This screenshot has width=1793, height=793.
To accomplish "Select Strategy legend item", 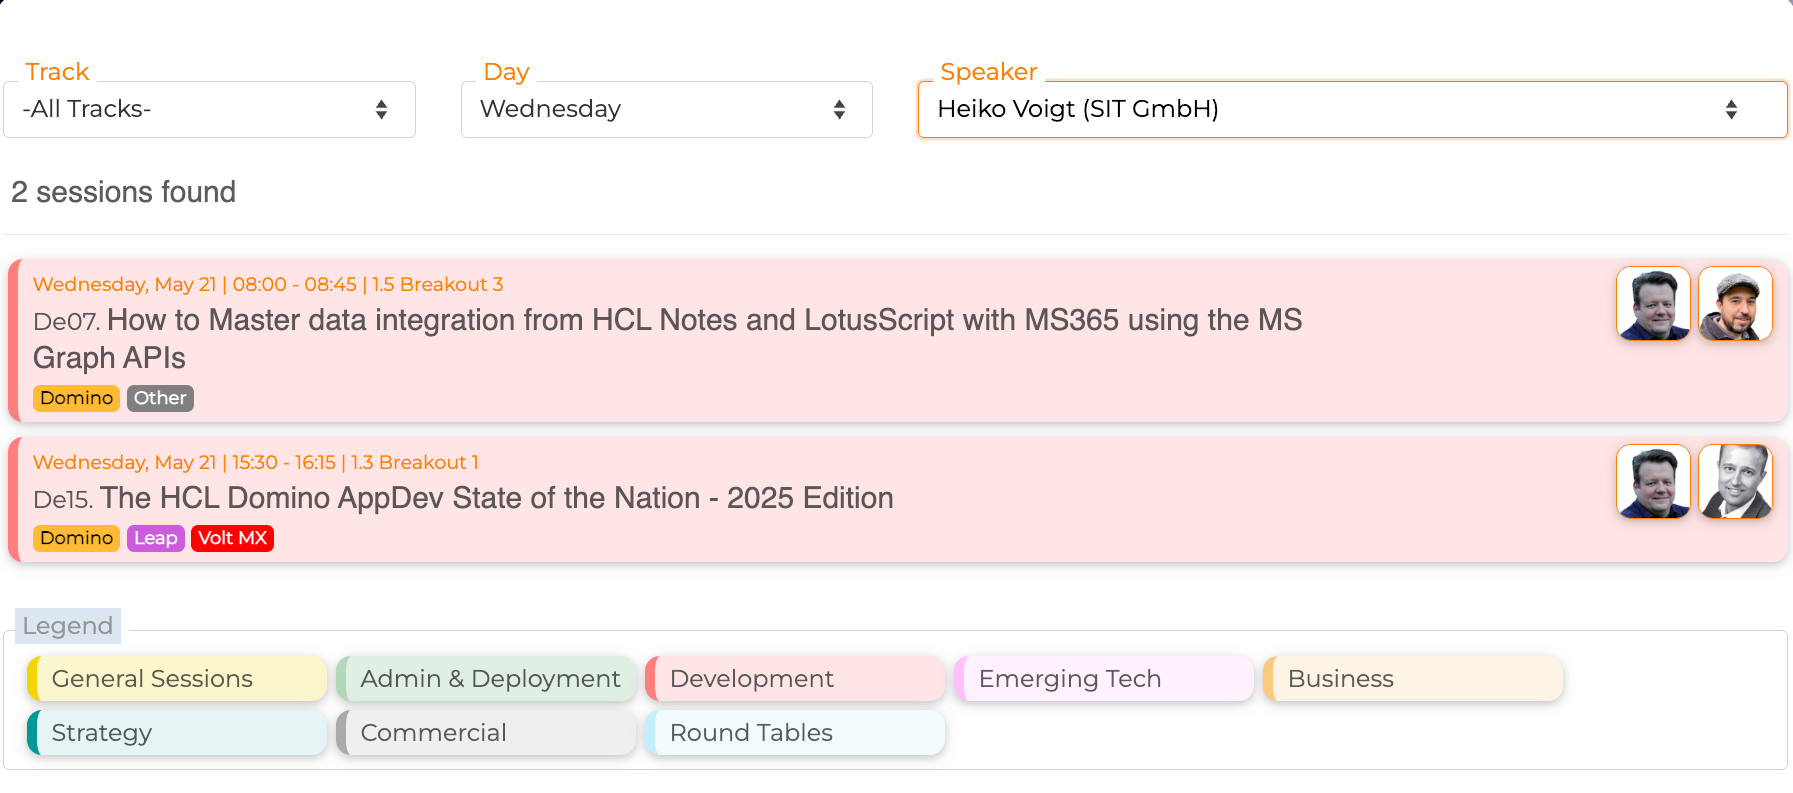I will (x=177, y=733).
